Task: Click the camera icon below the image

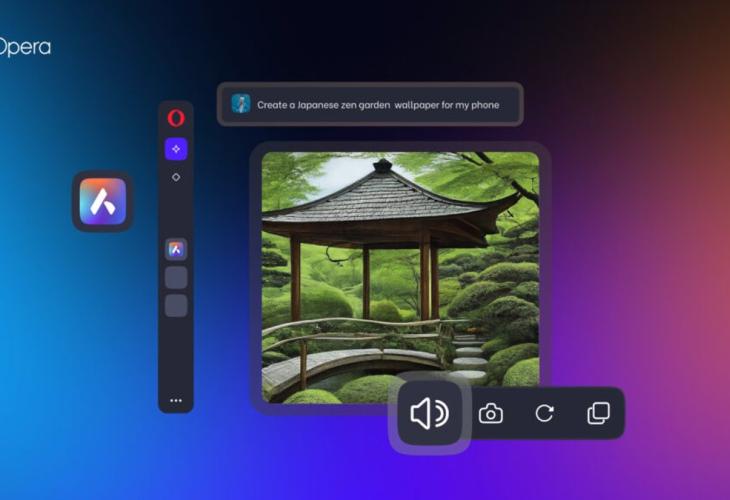Action: point(490,413)
